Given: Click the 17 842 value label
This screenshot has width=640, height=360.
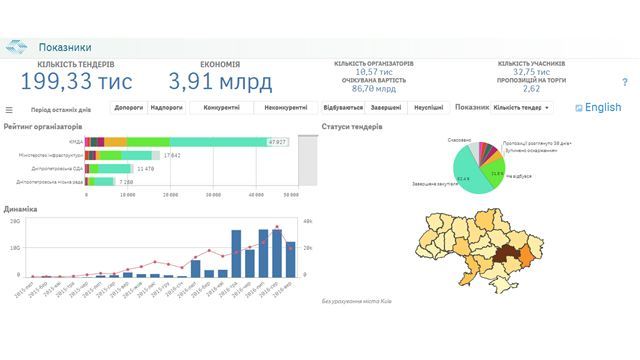Looking at the screenshot, I should tap(172, 156).
